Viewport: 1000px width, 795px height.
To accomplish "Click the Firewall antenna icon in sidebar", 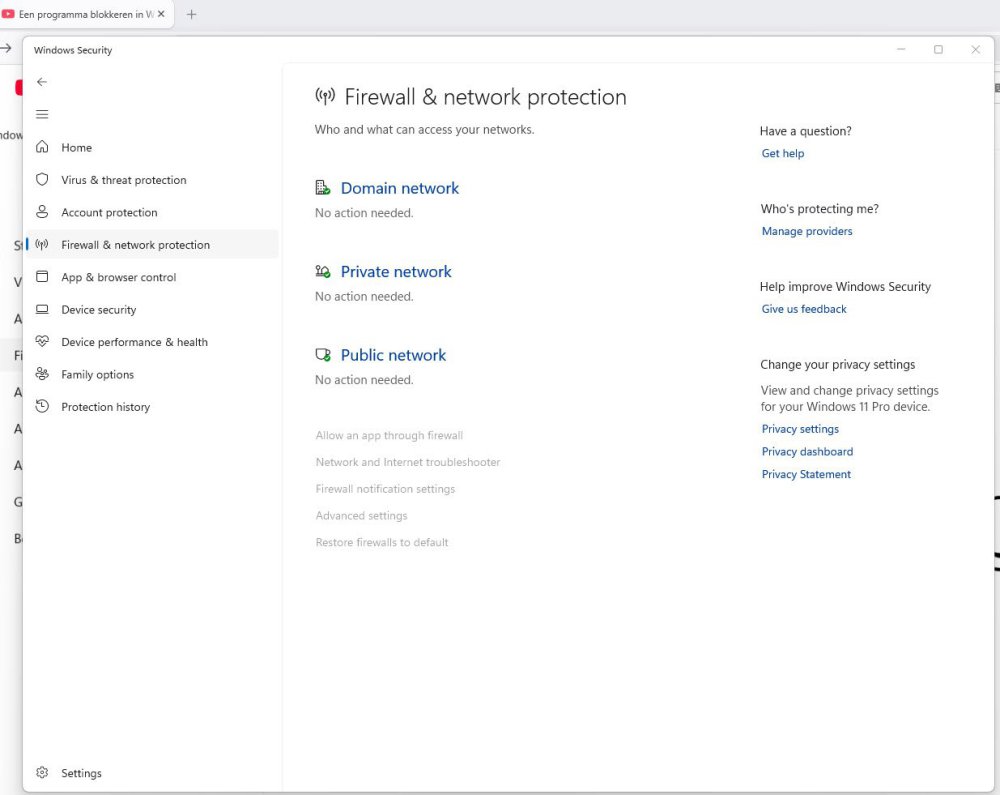I will coord(42,244).
